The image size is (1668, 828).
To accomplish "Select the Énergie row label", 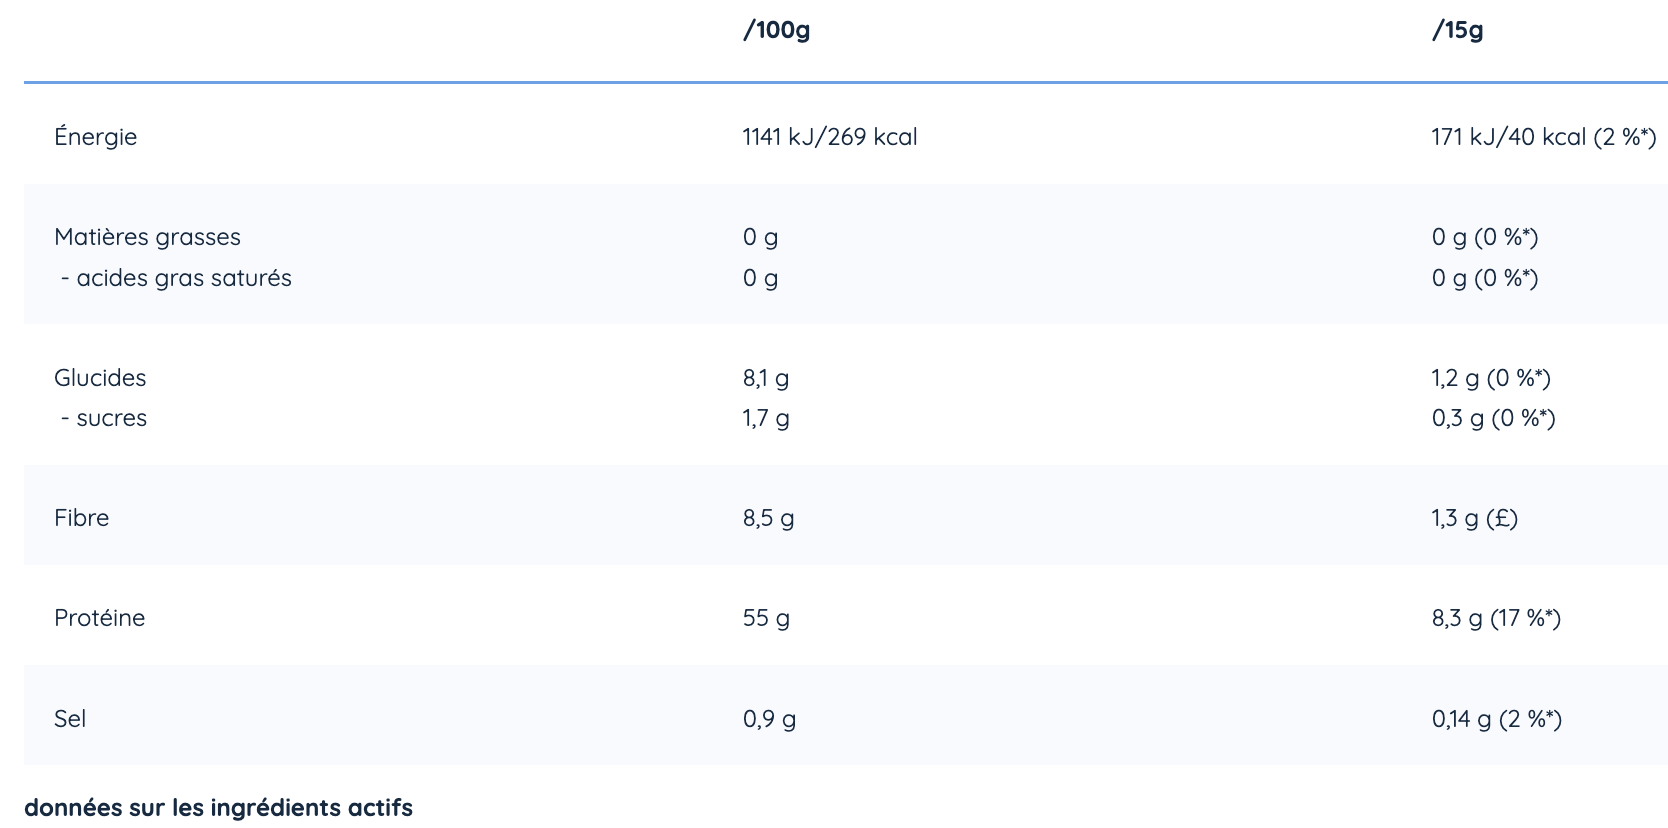I will click(x=95, y=137).
